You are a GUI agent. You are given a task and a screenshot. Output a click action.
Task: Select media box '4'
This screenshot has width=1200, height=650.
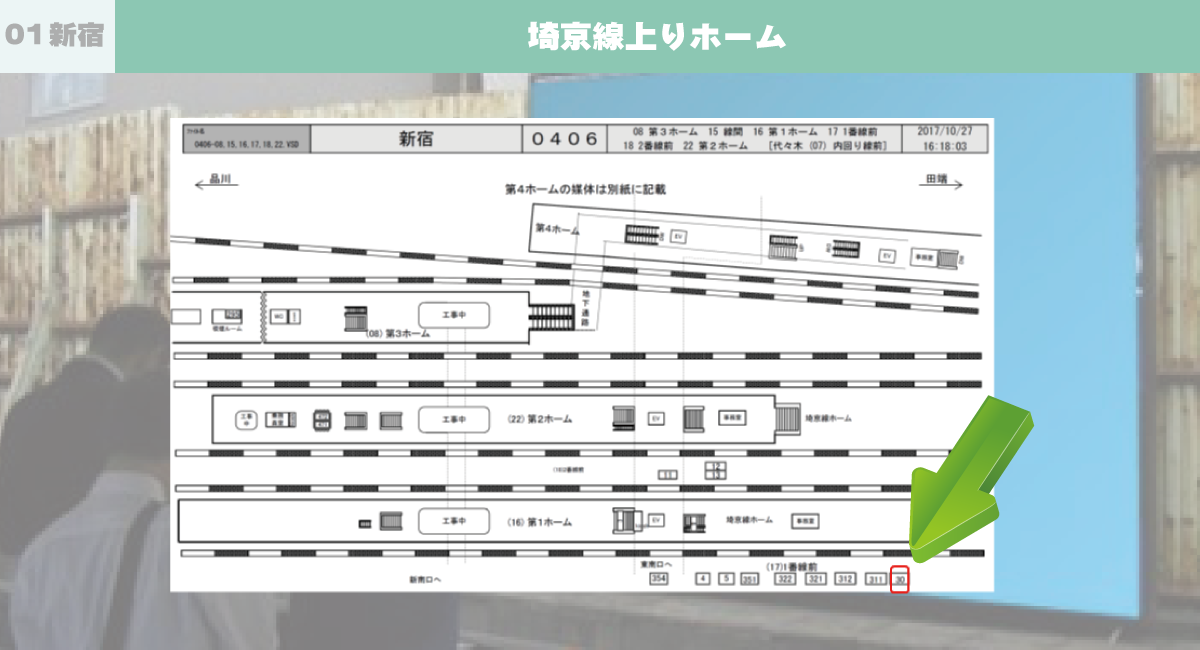(703, 579)
